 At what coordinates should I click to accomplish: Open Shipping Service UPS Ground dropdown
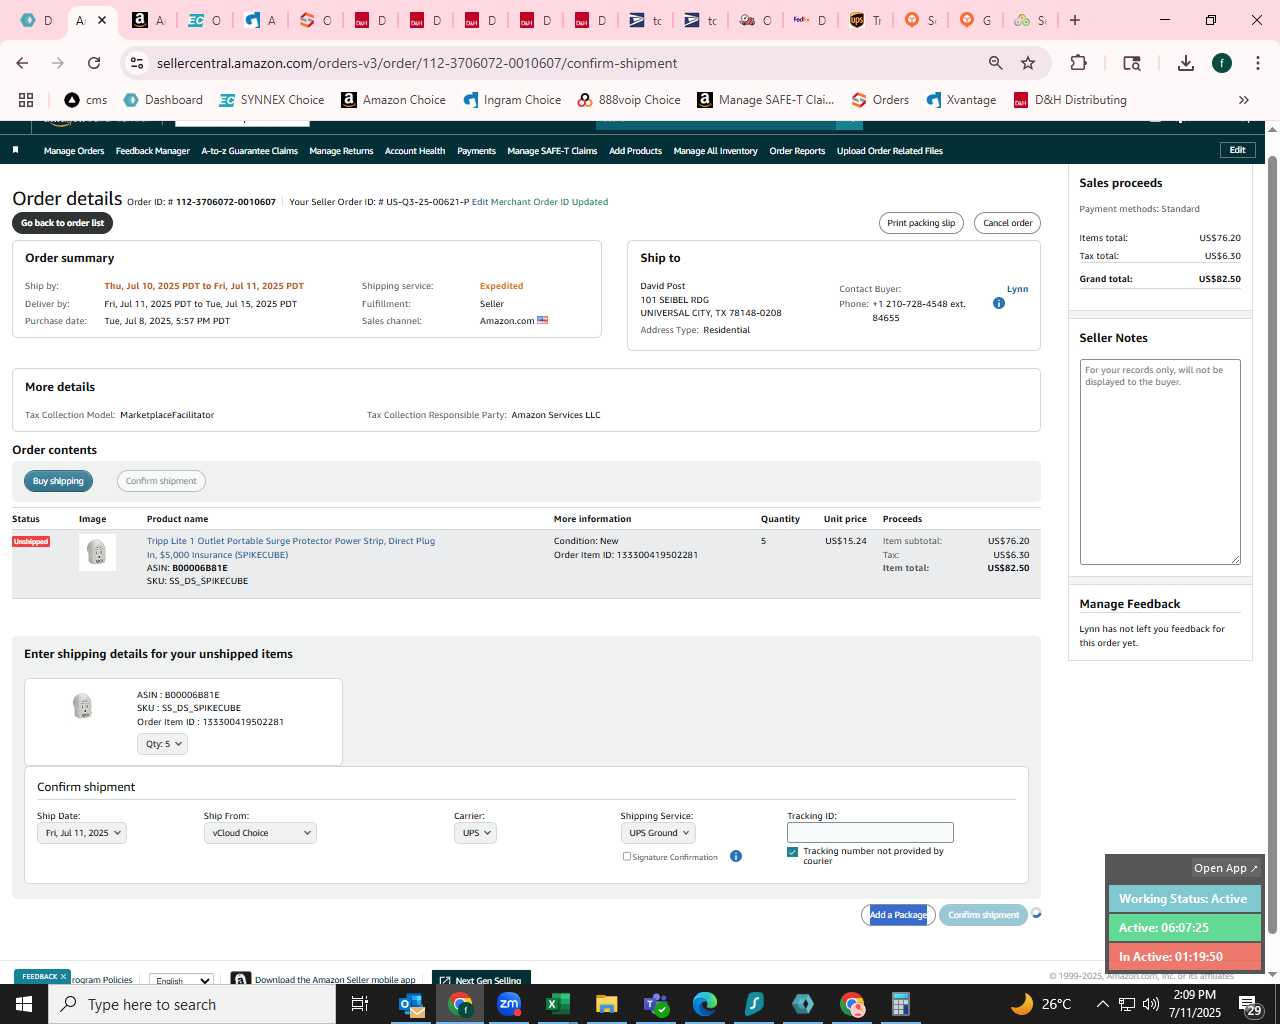(658, 833)
